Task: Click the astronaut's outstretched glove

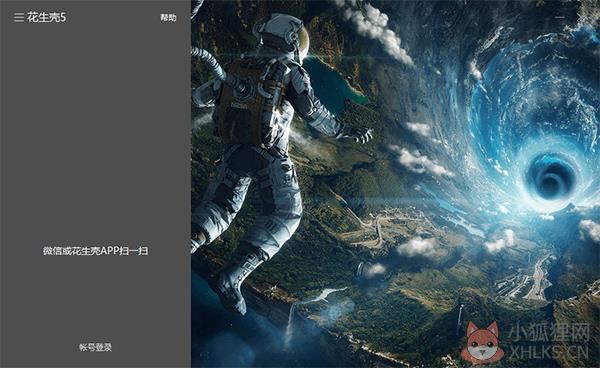Action: coord(360,134)
